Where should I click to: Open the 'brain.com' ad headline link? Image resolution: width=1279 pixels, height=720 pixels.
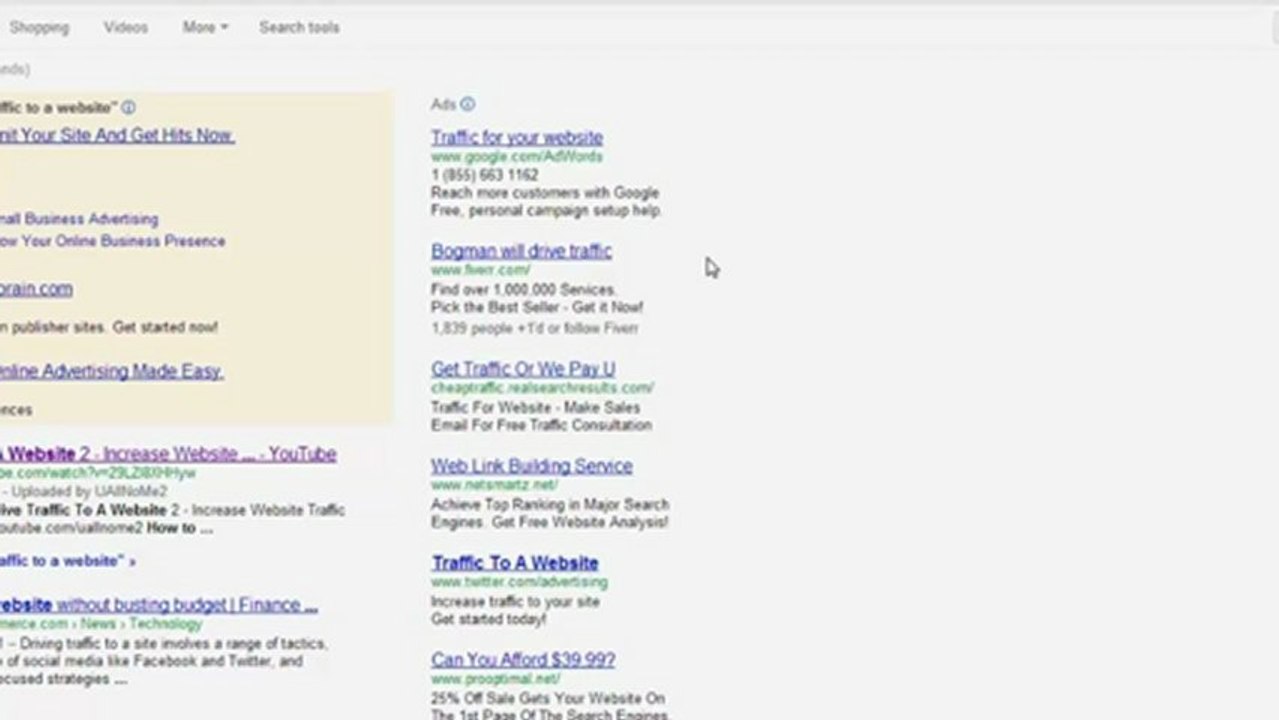click(x=36, y=289)
